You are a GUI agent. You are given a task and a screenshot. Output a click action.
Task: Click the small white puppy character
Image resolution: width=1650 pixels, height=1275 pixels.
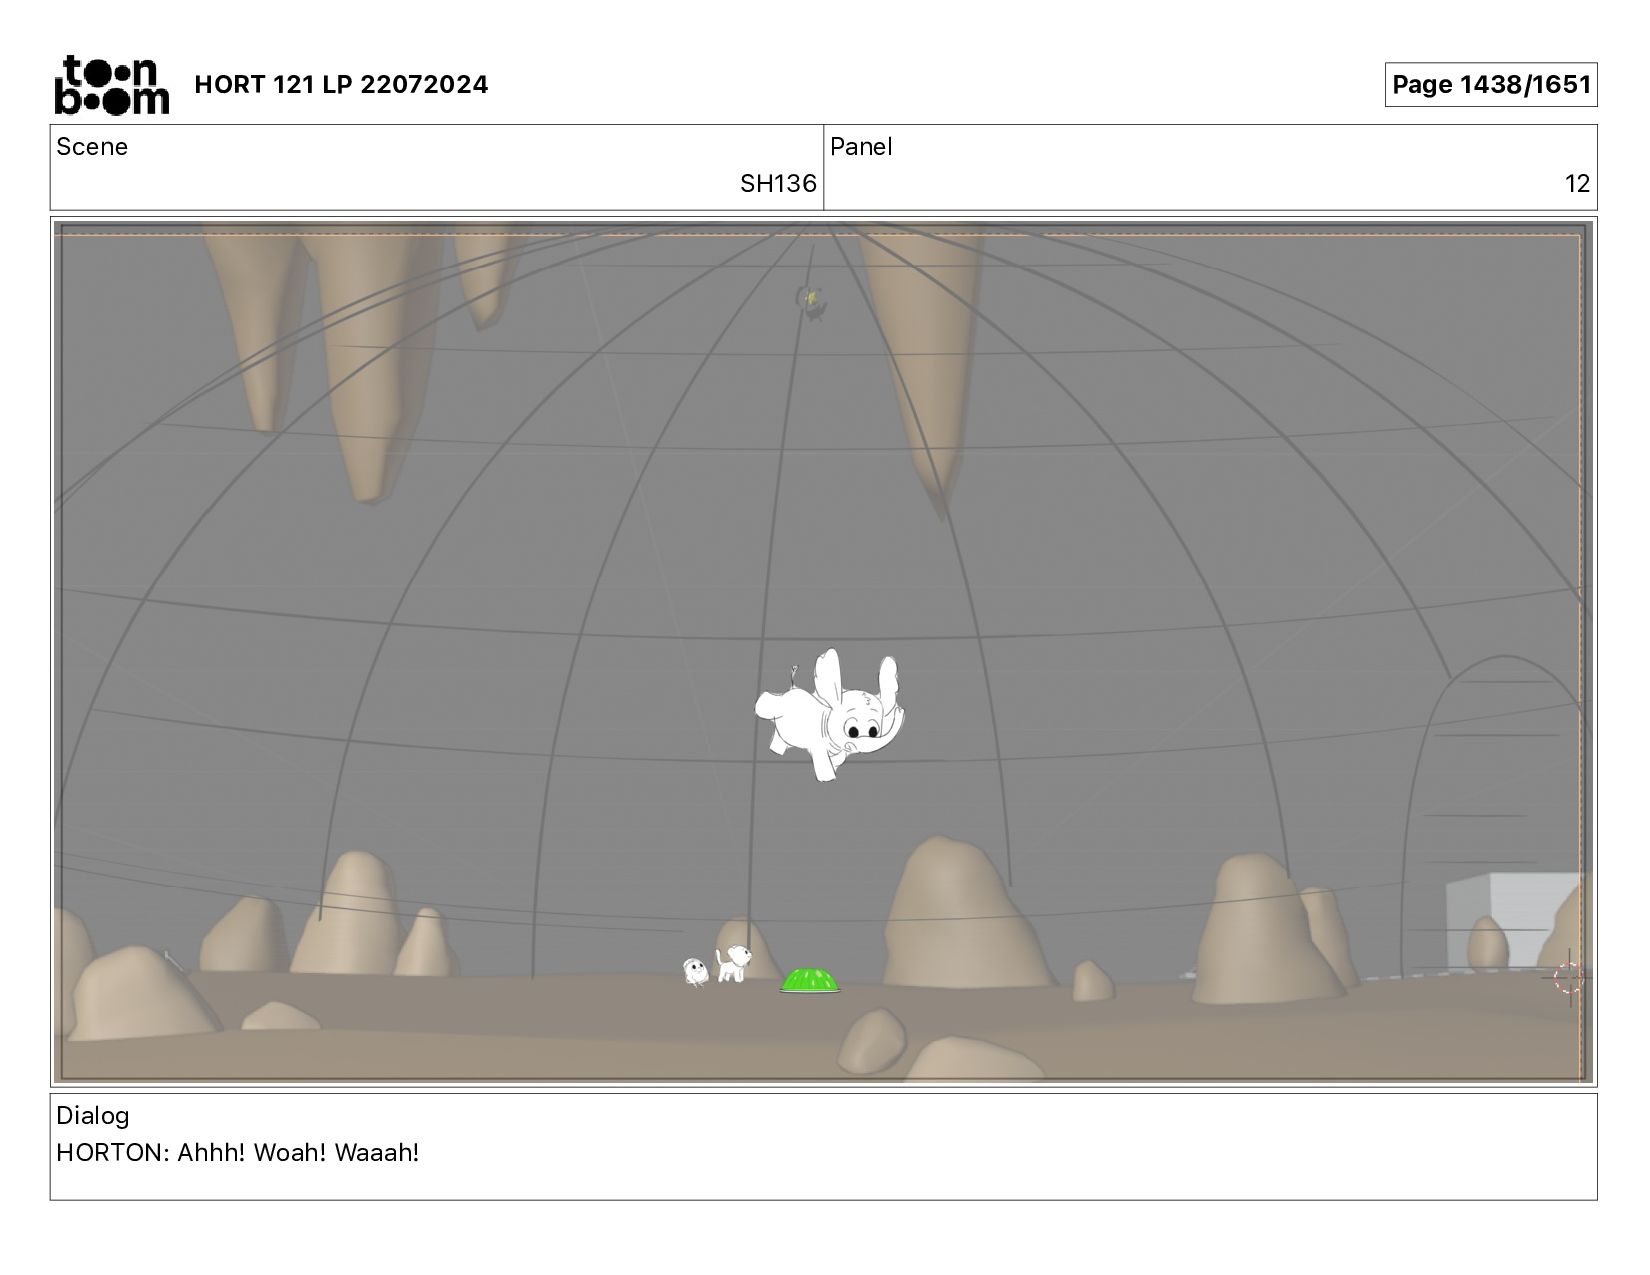tap(733, 963)
